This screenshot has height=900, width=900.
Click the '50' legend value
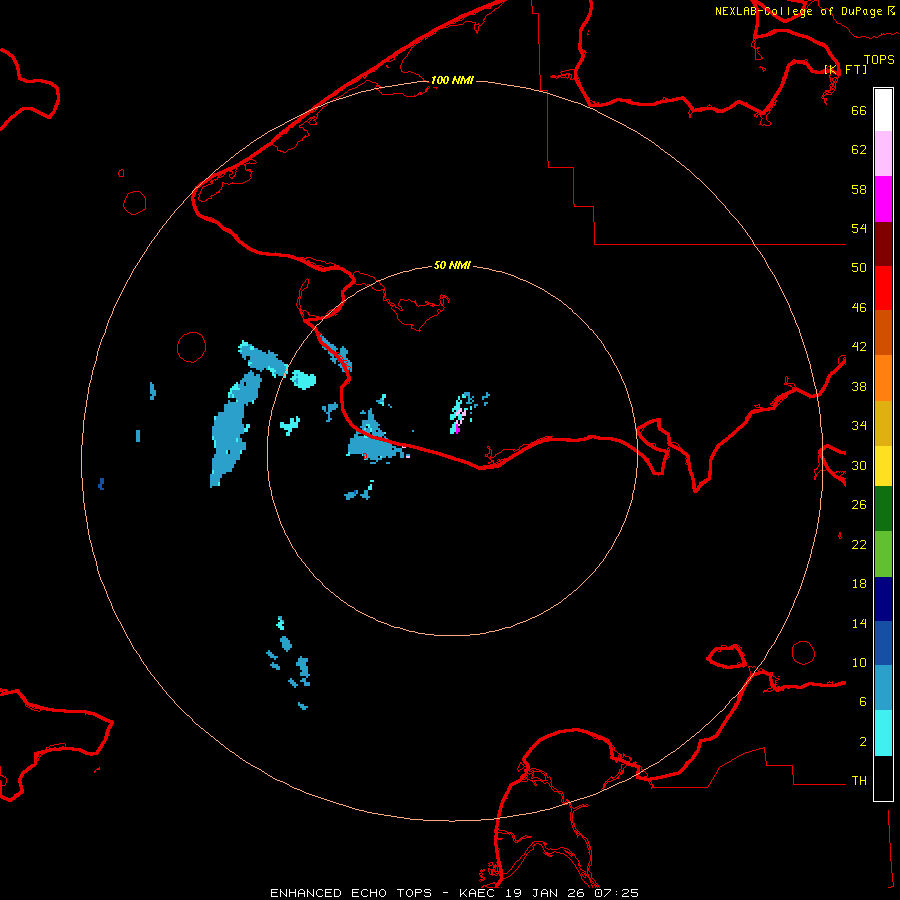tap(859, 268)
